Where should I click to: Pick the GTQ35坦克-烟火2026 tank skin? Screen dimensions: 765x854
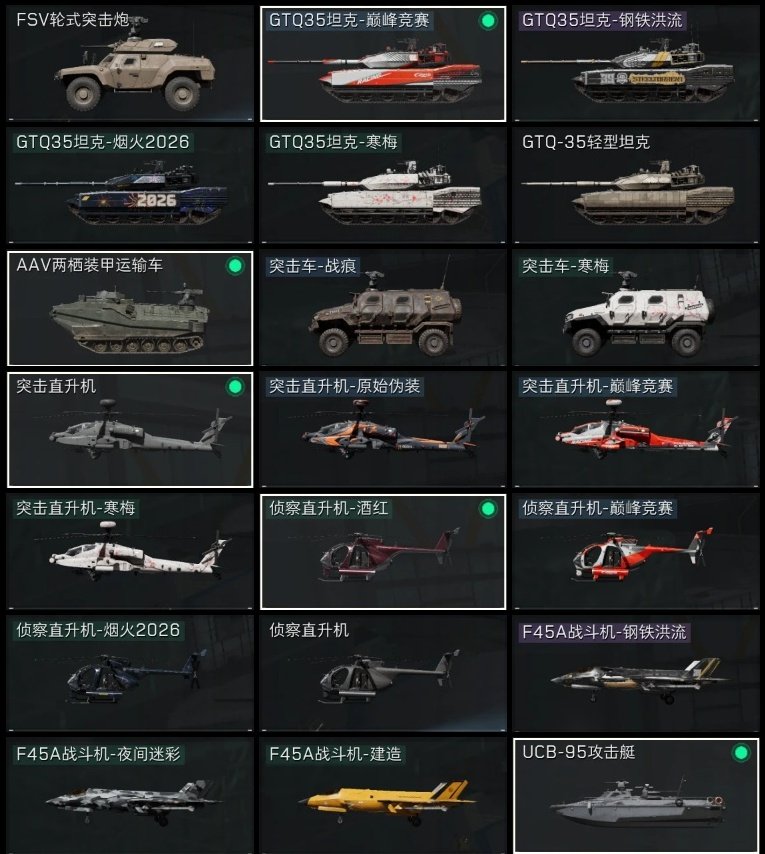click(x=130, y=186)
